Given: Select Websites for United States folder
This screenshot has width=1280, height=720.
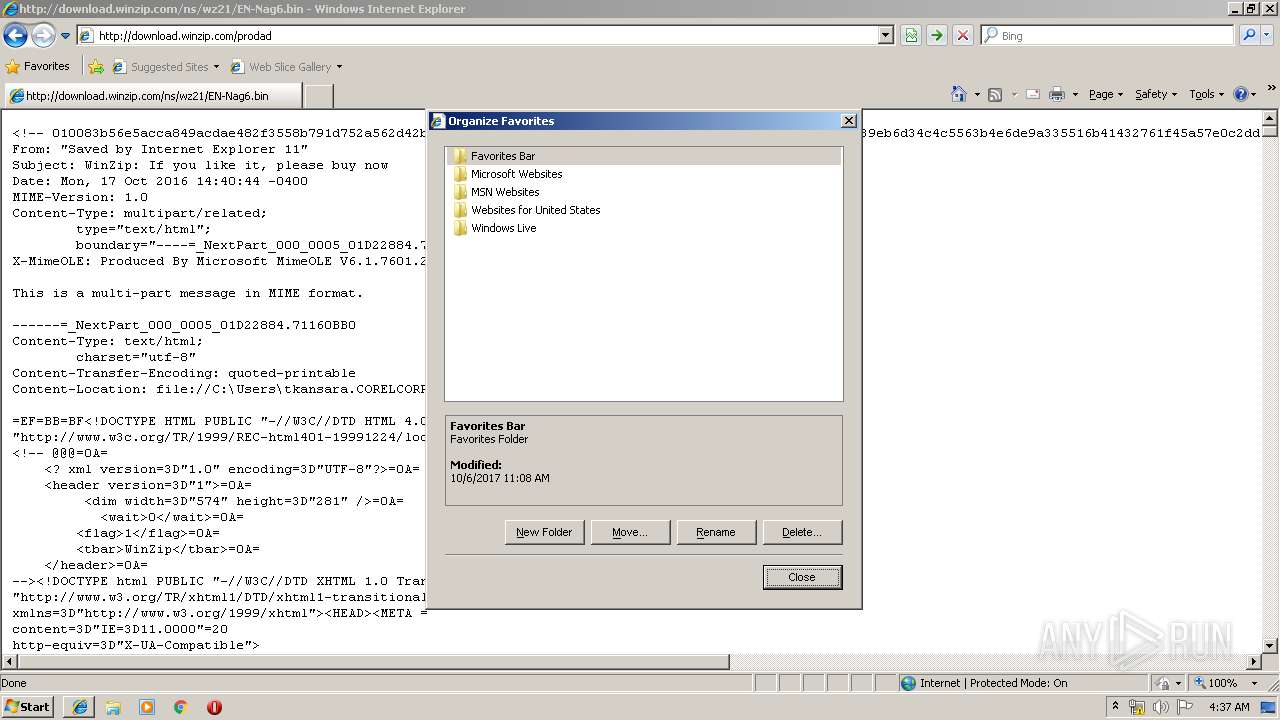Looking at the screenshot, I should [x=526, y=210].
